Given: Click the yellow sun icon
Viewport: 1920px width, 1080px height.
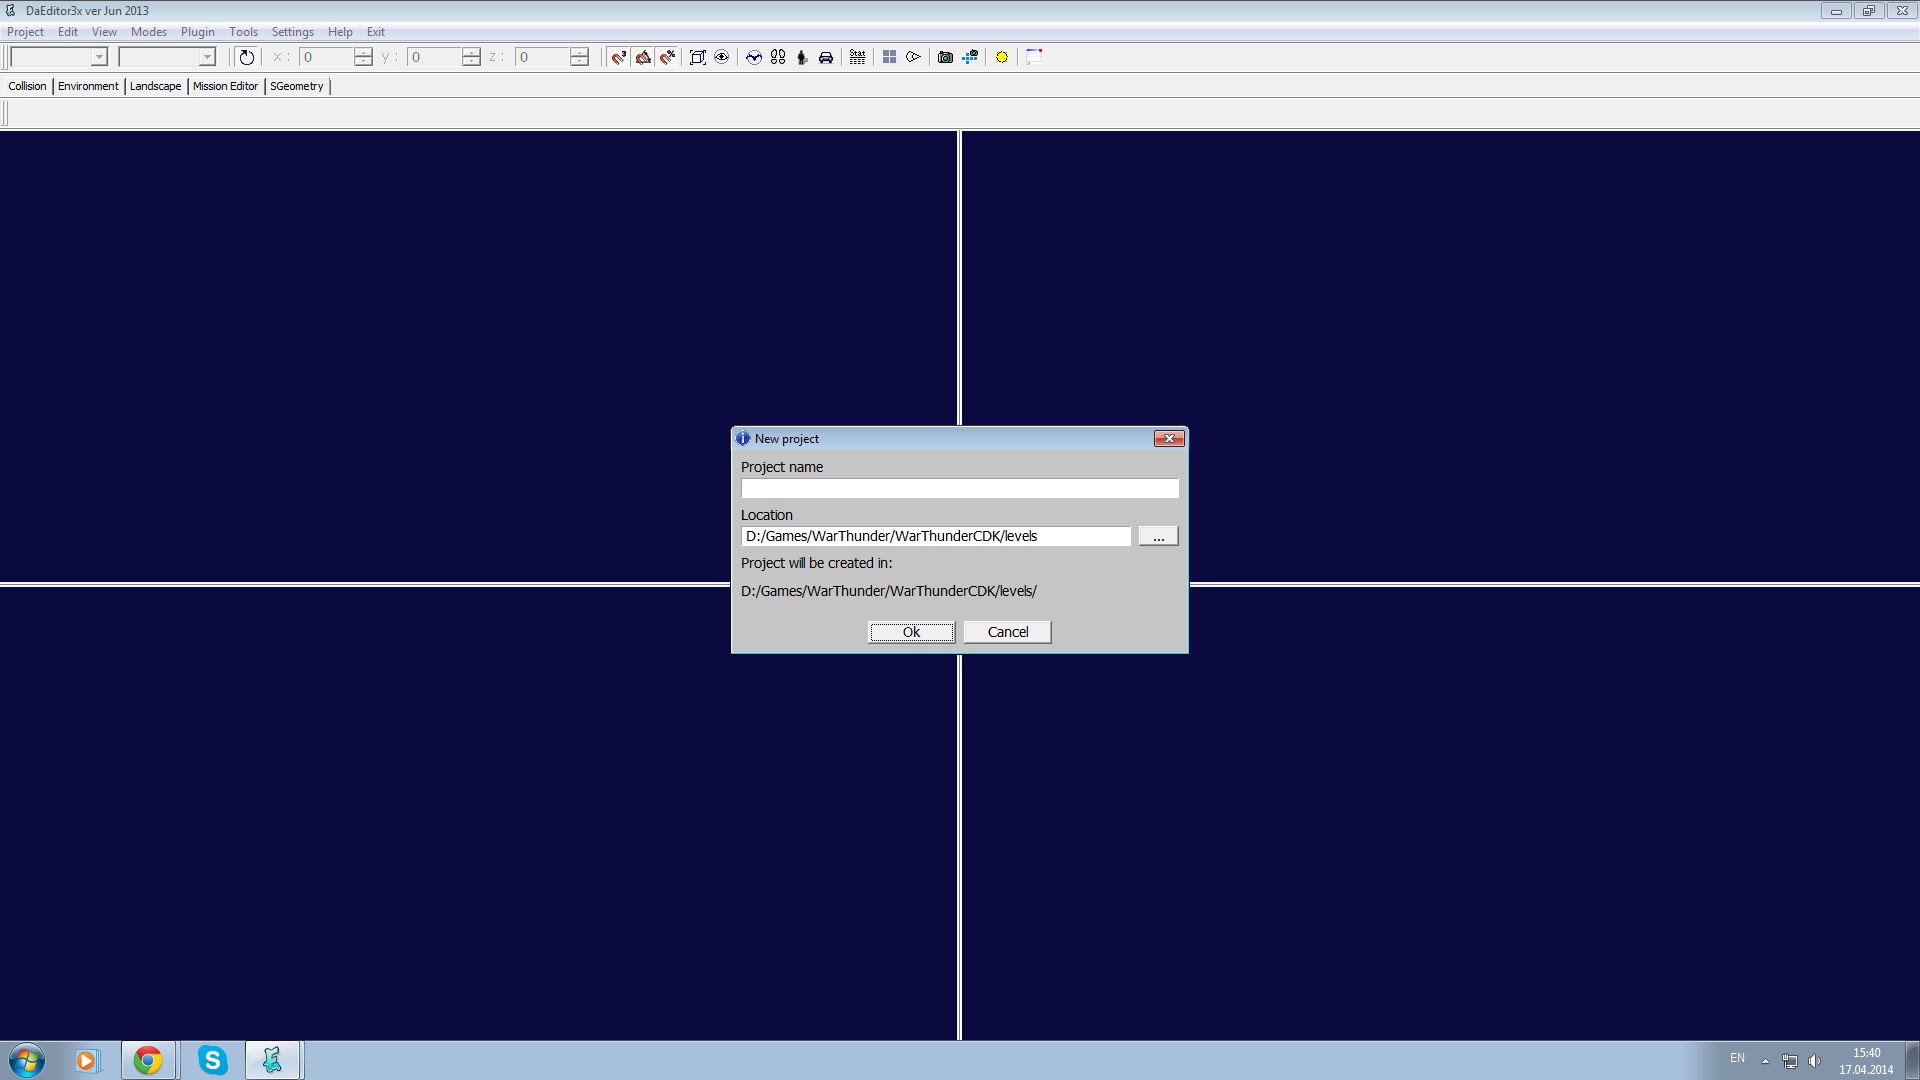Looking at the screenshot, I should tap(1002, 57).
